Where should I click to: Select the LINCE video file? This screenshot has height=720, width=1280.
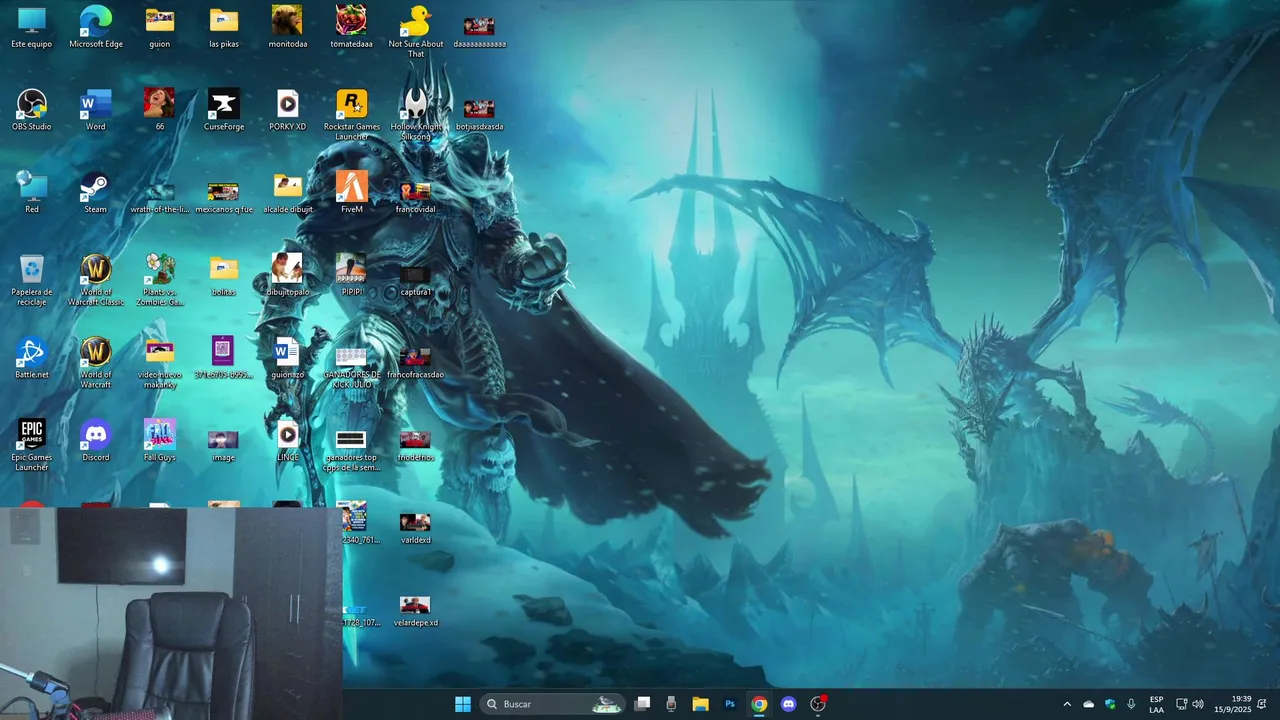[x=288, y=441]
